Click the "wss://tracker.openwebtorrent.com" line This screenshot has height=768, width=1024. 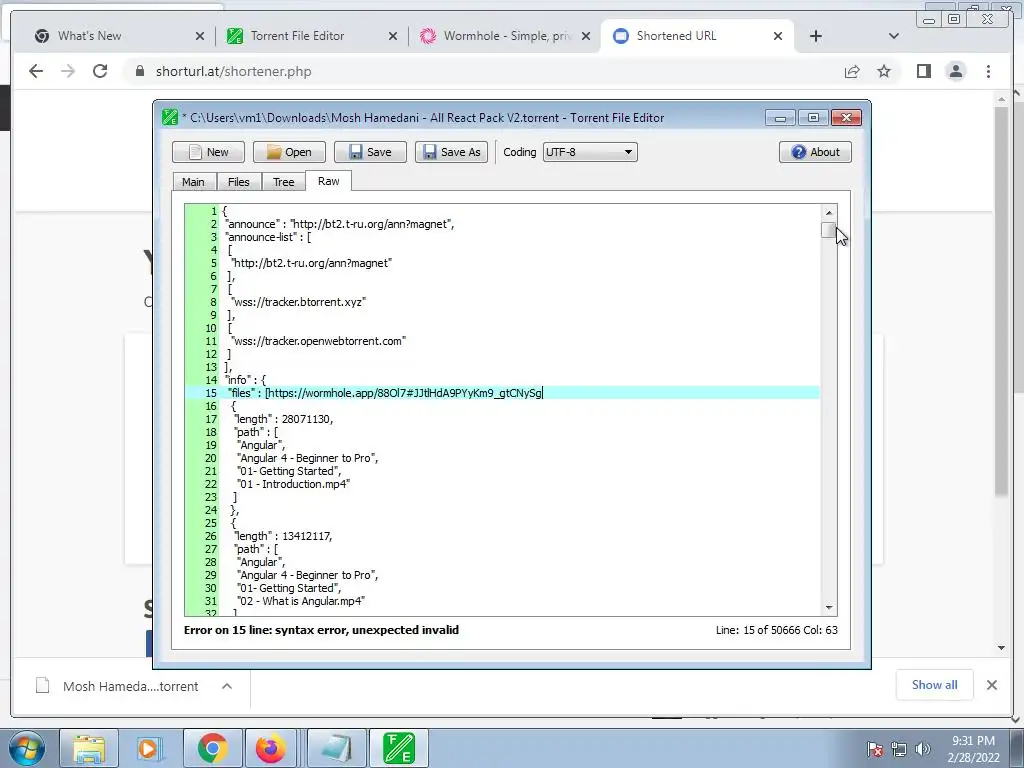(x=318, y=341)
